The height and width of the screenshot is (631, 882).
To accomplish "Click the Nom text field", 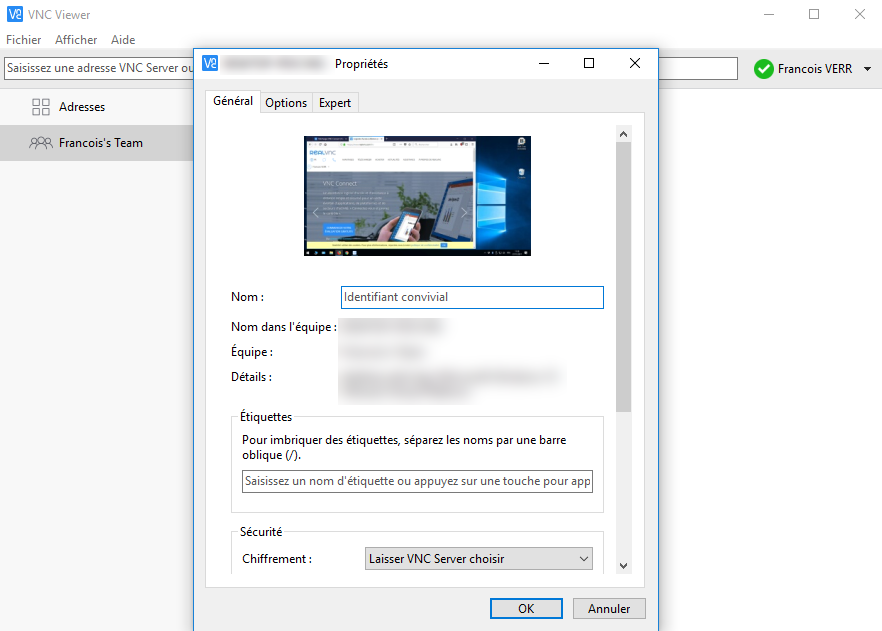I will coord(472,297).
